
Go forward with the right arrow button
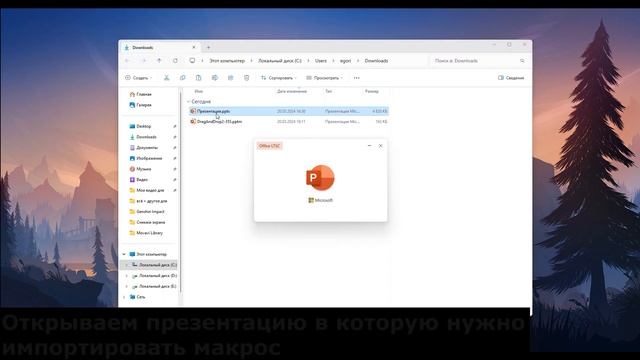144,60
